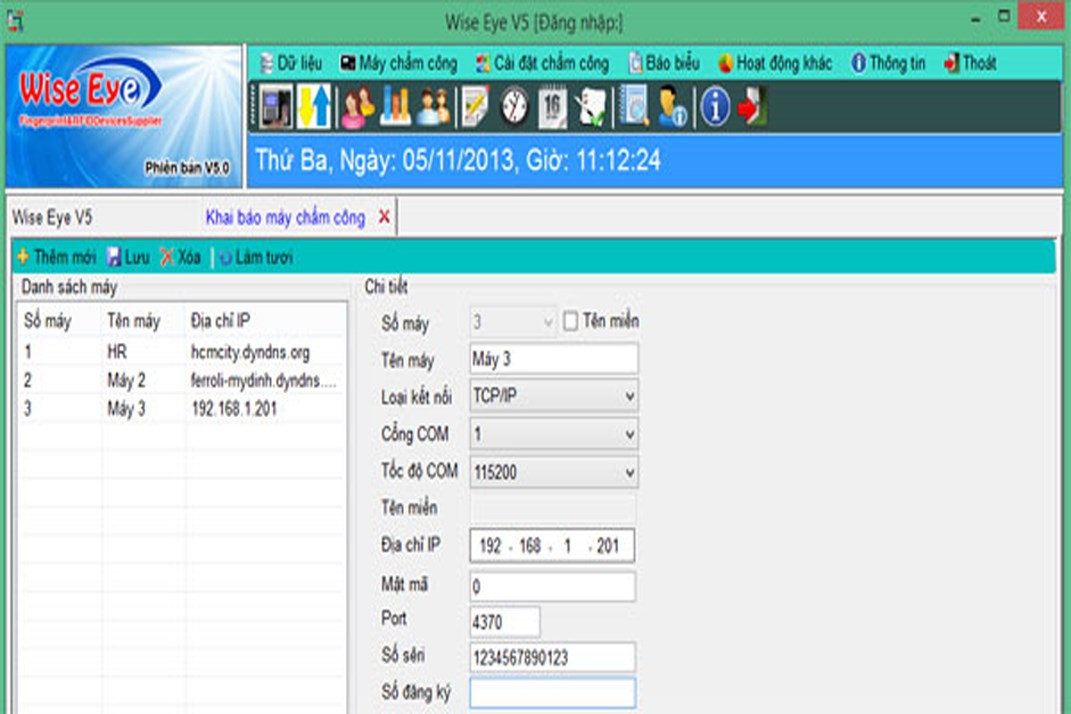The height and width of the screenshot is (714, 1071).
Task: Open the Hoạt động khác menu
Action: pos(775,64)
